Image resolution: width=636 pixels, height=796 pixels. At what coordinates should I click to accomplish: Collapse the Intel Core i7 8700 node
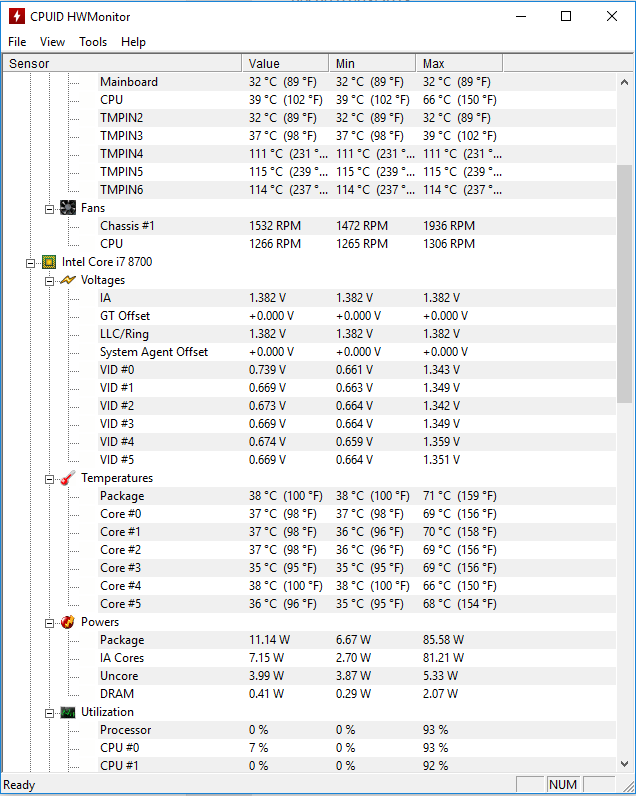[30, 263]
